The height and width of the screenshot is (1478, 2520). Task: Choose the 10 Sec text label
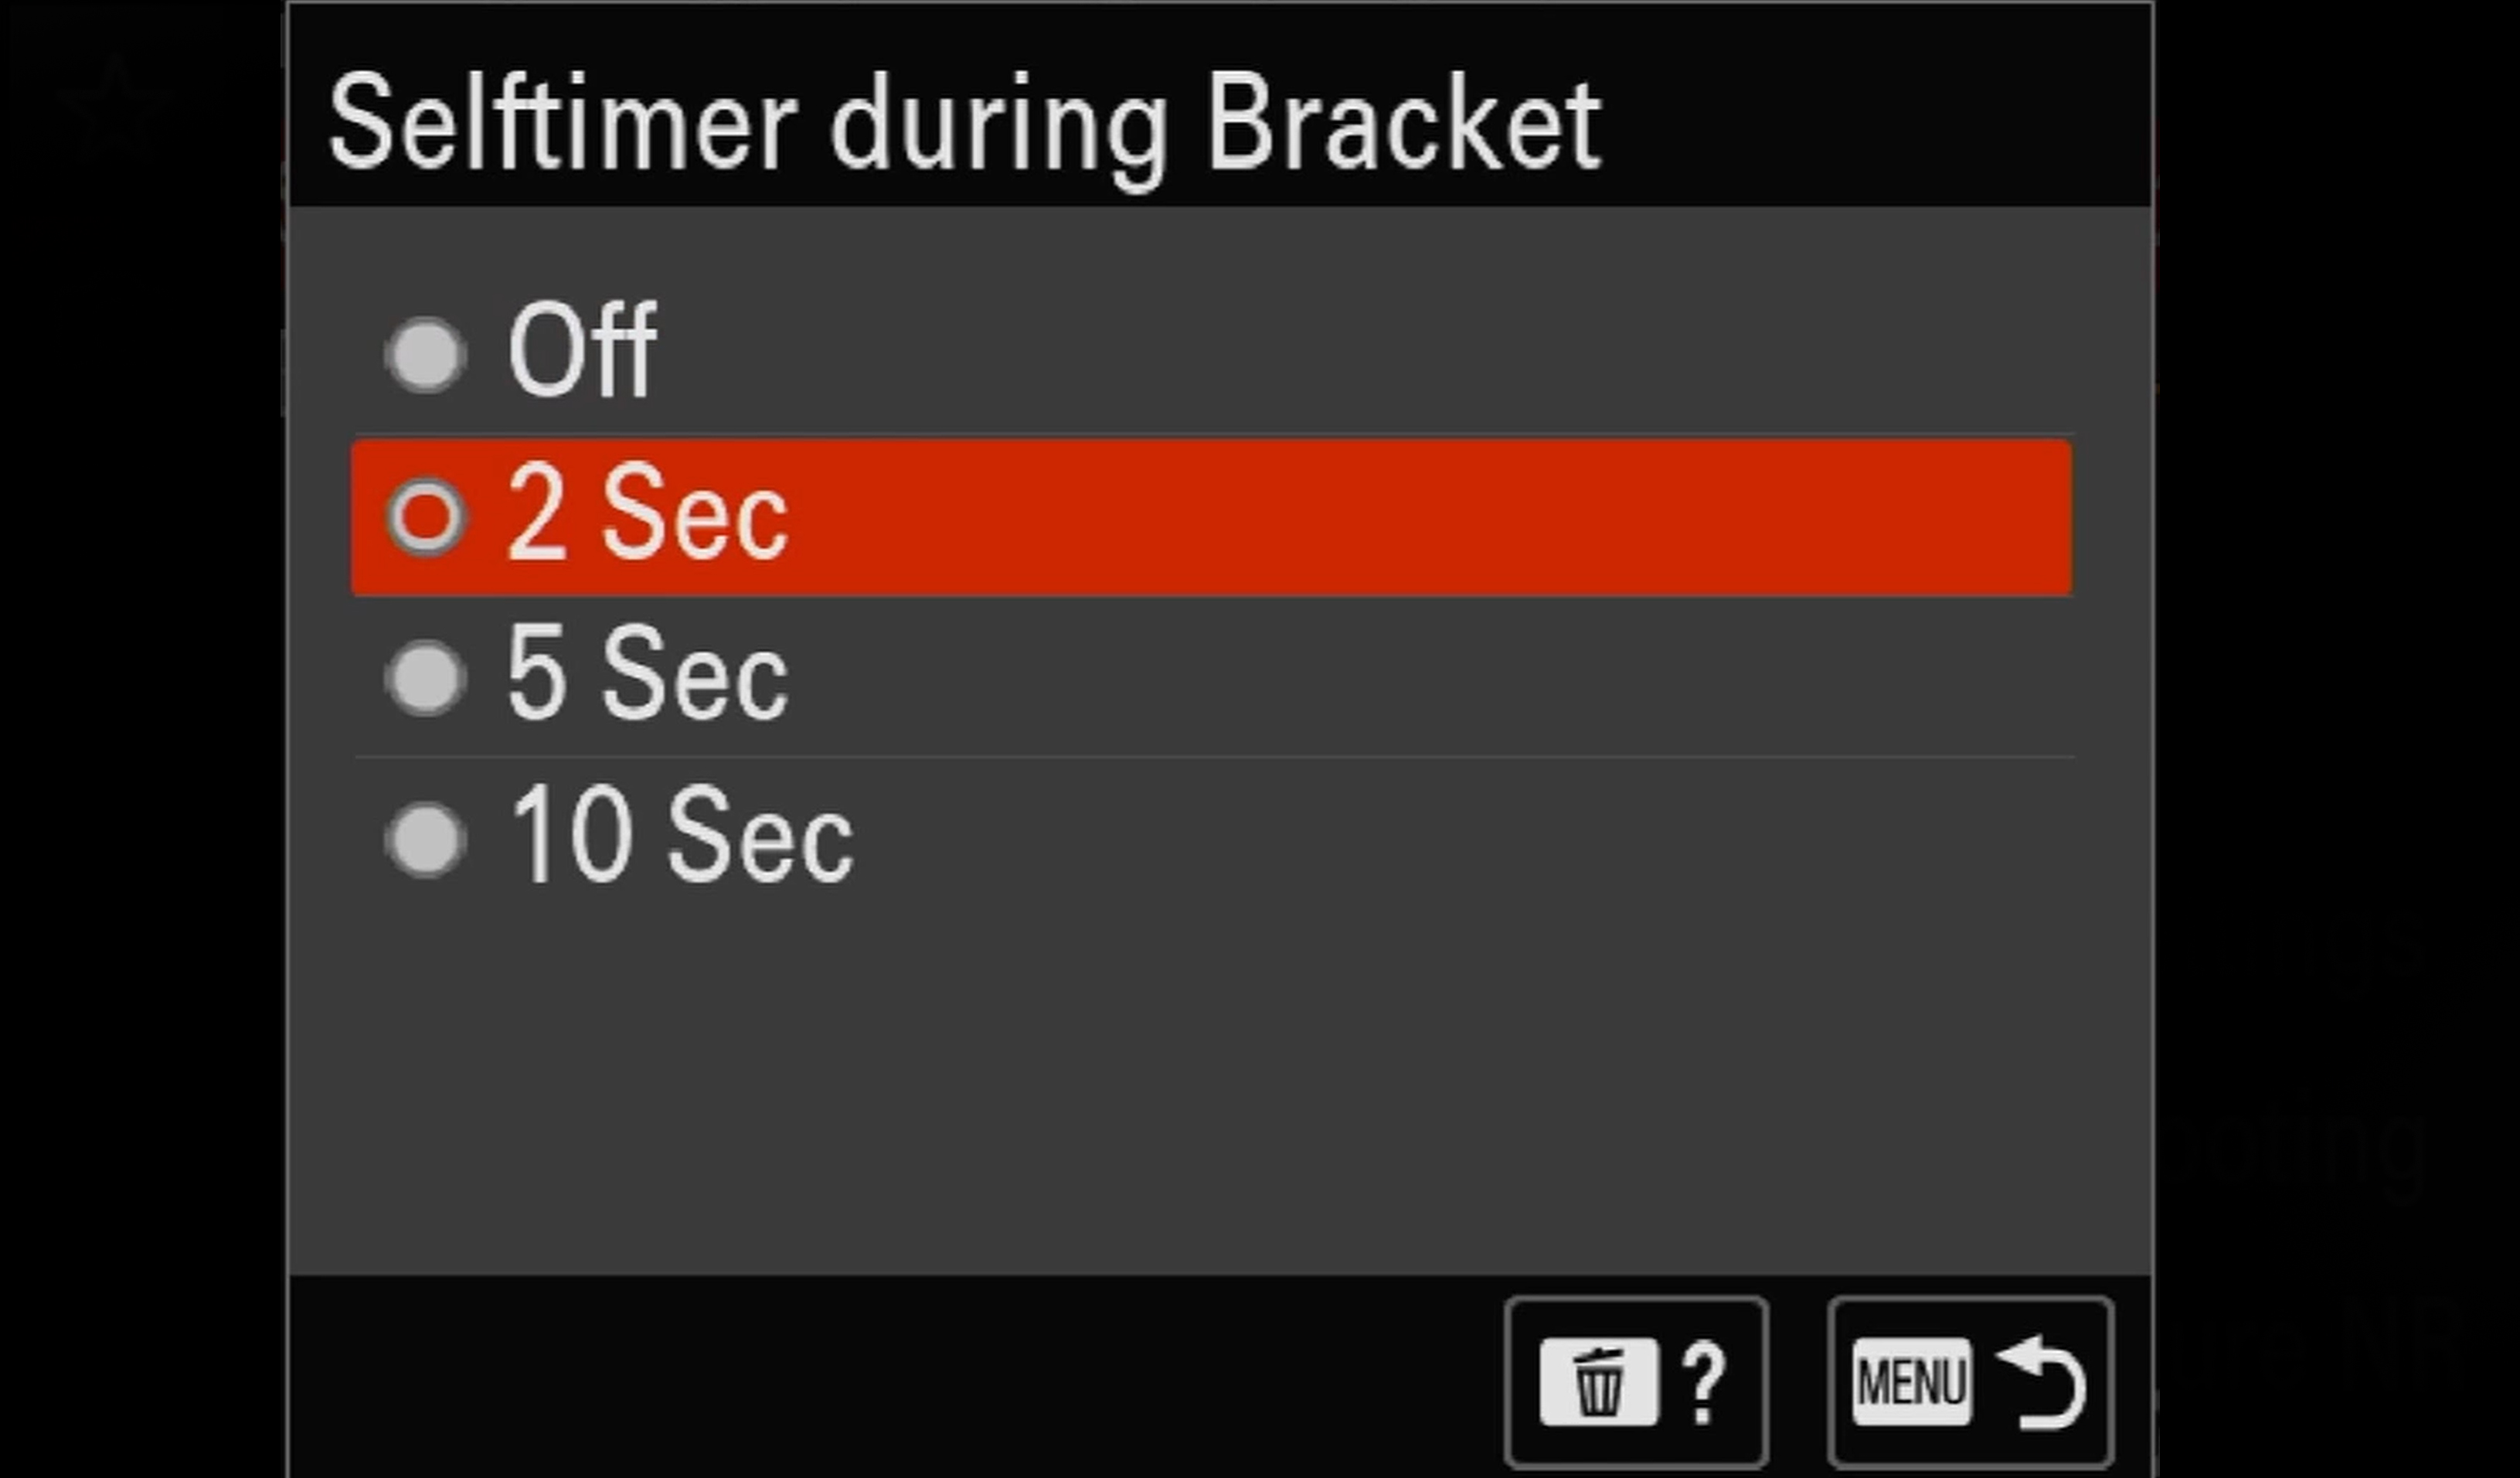click(x=681, y=833)
